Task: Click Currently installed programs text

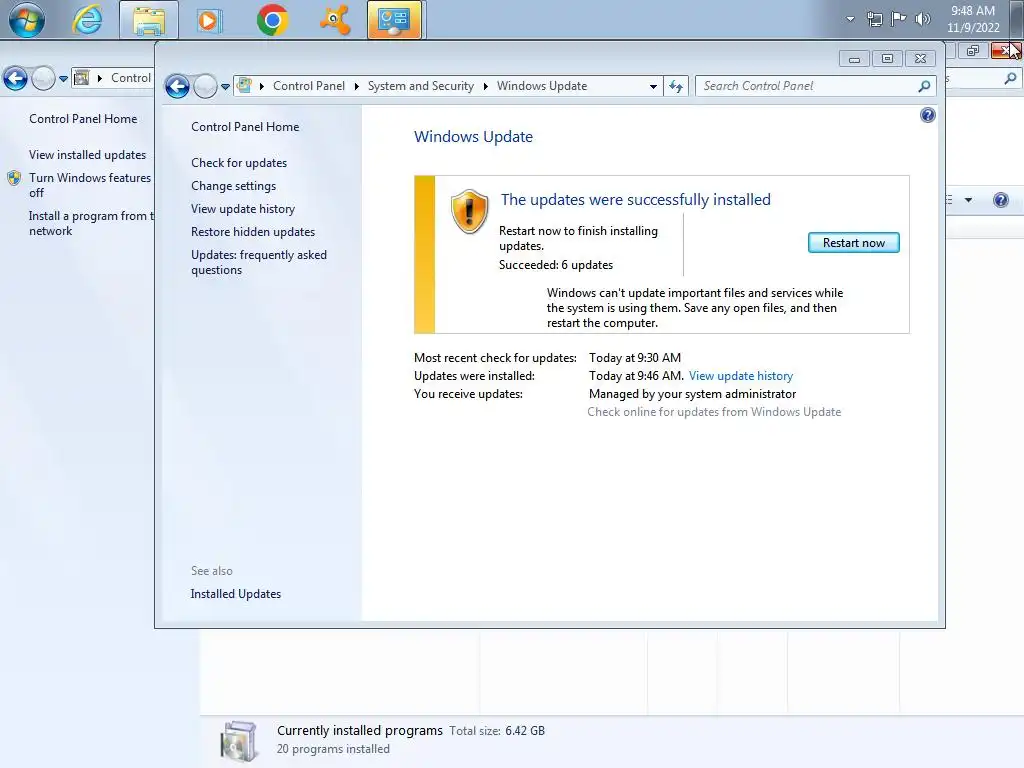Action: [x=360, y=730]
